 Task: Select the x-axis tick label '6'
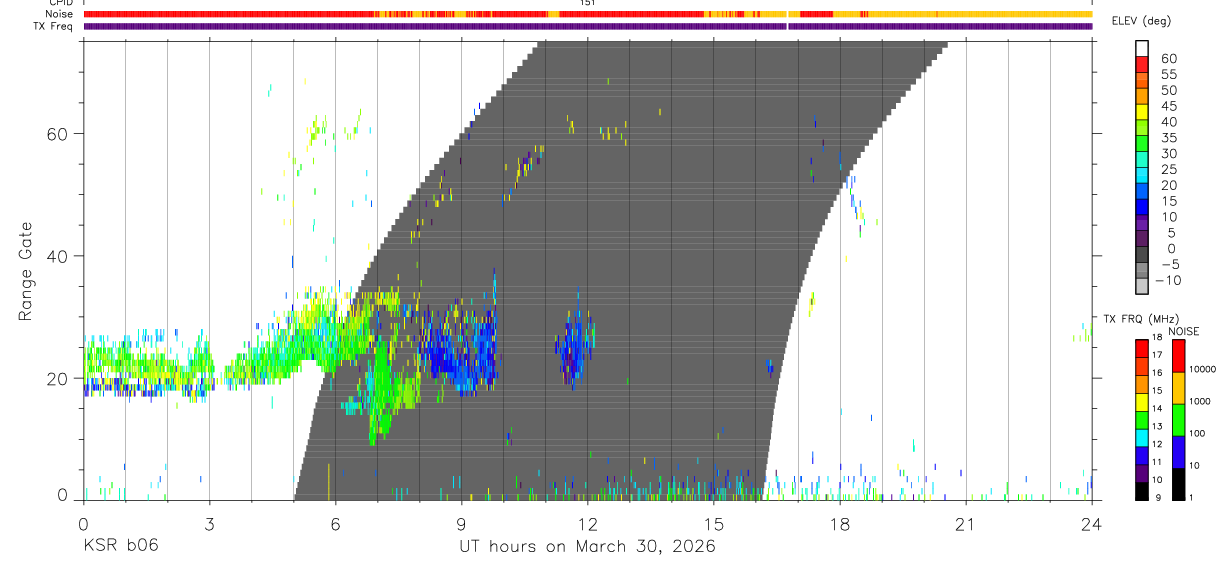(335, 524)
